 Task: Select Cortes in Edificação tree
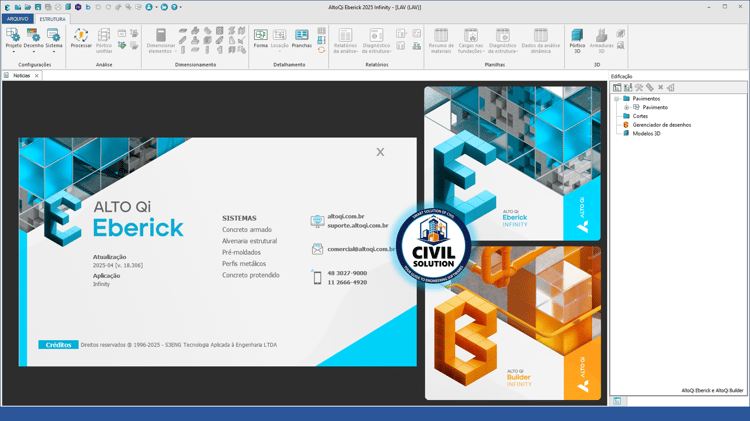(640, 116)
